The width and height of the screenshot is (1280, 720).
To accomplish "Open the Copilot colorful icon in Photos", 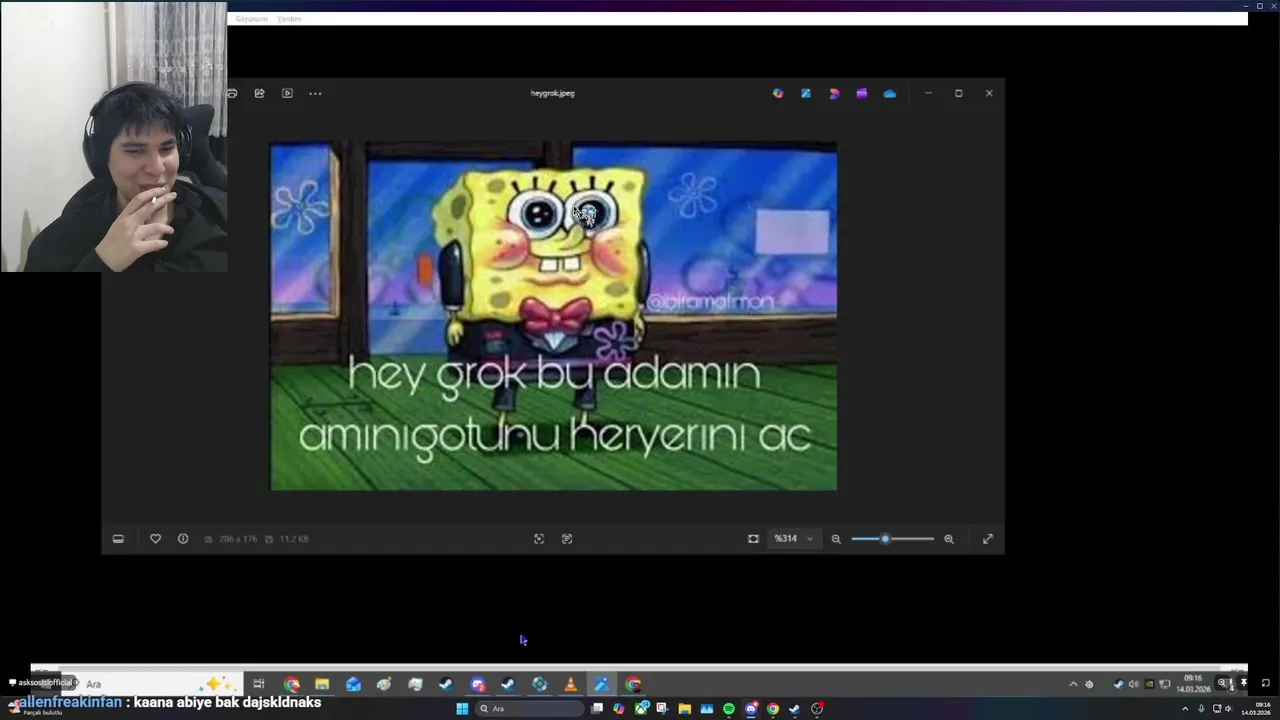I will pyautogui.click(x=778, y=93).
